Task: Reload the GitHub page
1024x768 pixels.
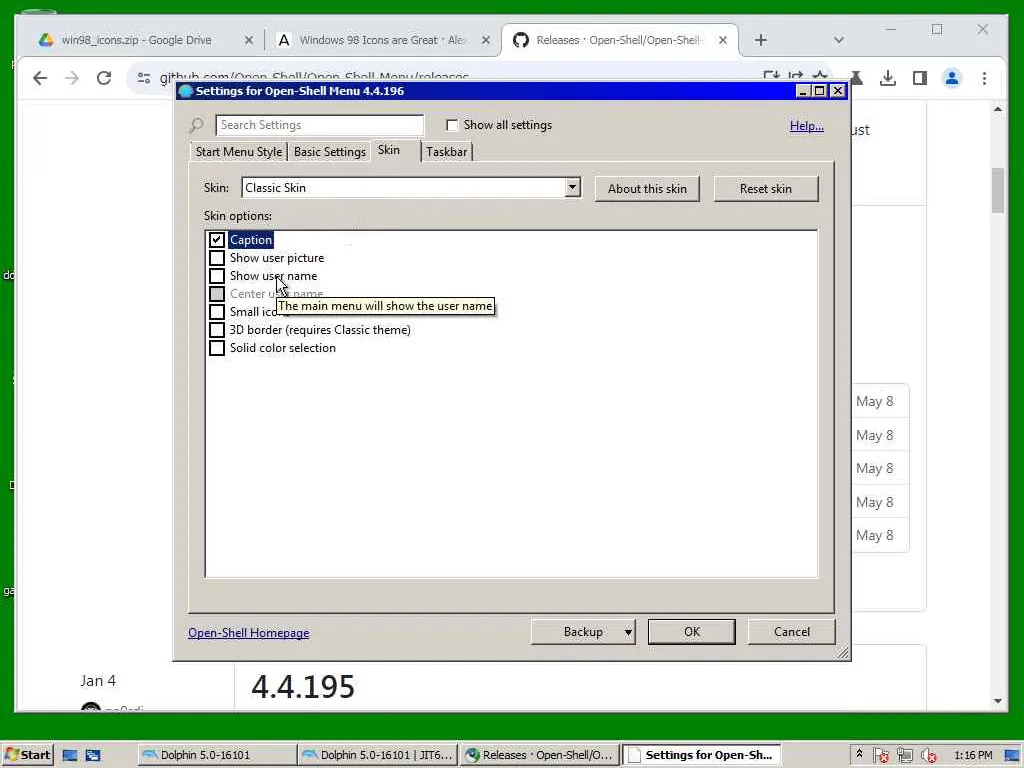Action: click(104, 78)
